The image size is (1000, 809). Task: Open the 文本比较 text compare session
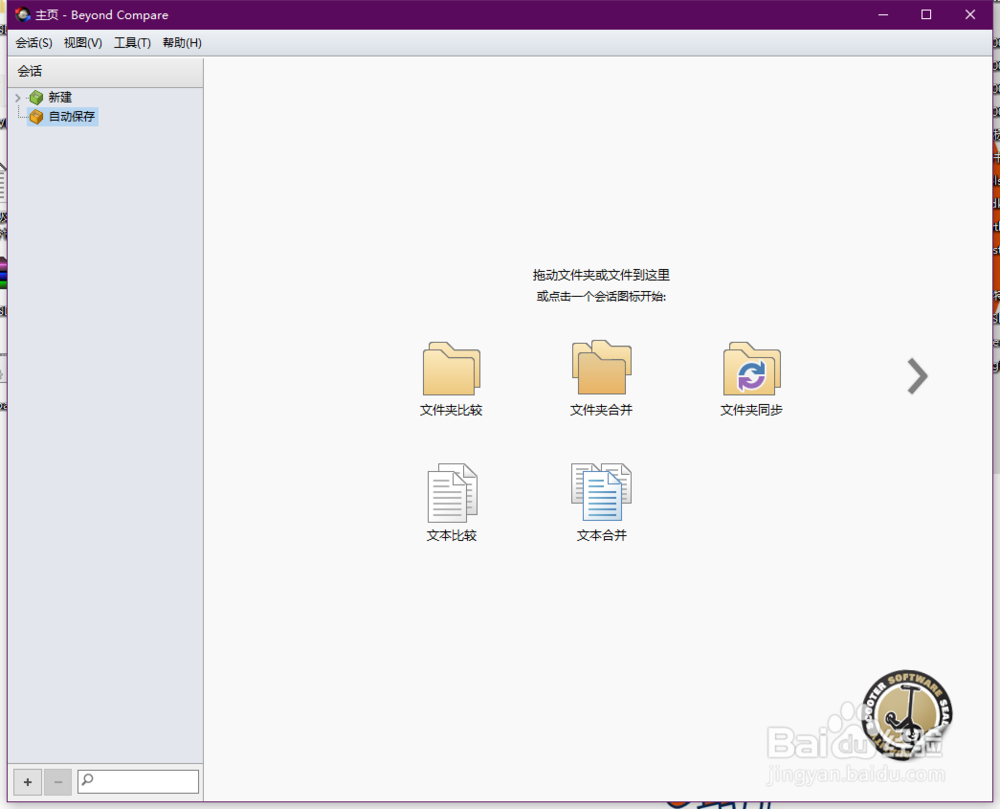click(x=452, y=503)
